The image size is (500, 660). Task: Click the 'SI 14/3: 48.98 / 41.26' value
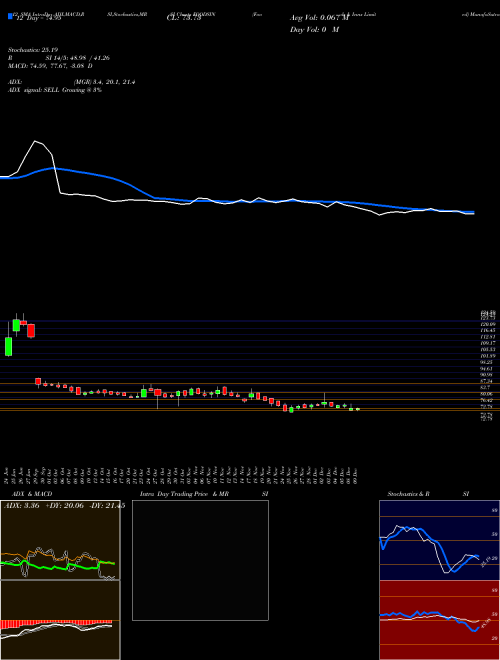78,58
